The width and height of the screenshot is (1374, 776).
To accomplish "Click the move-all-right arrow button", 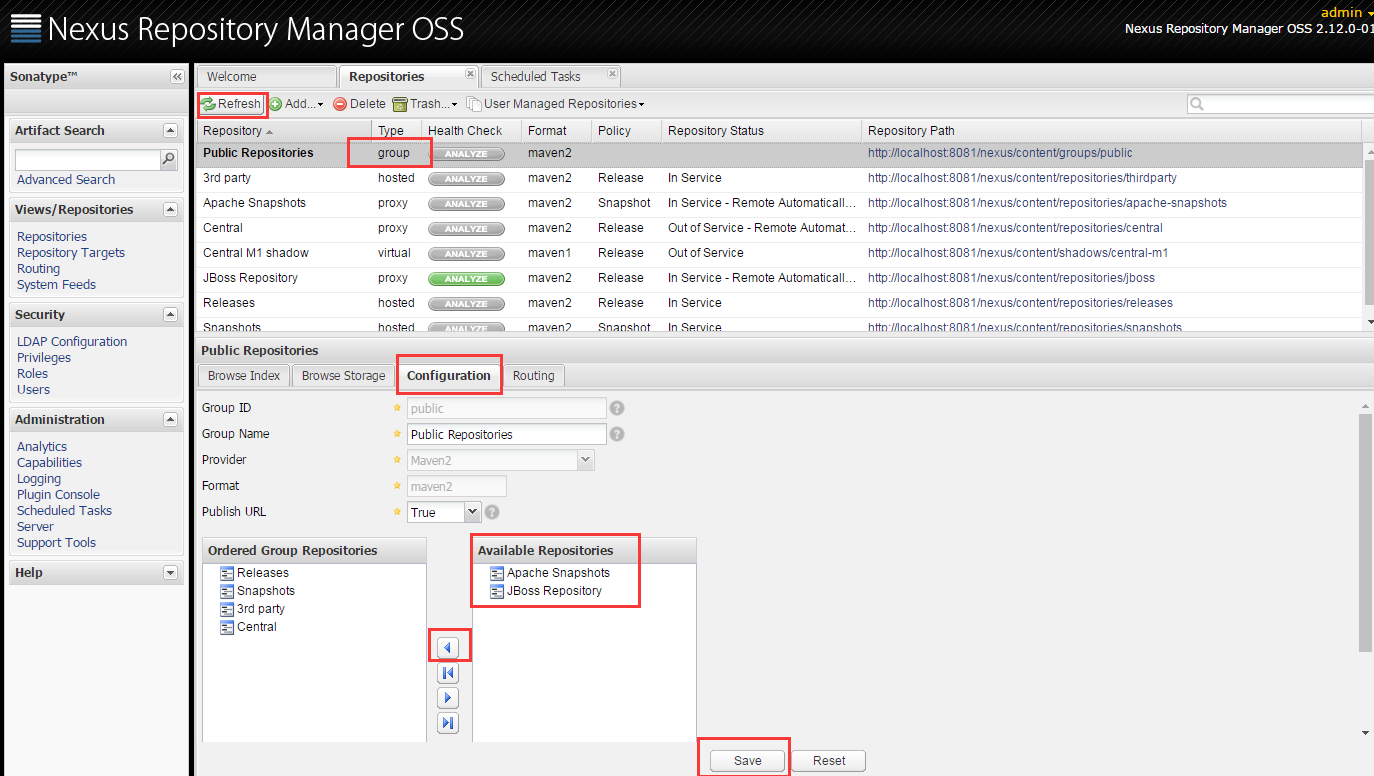I will point(448,723).
